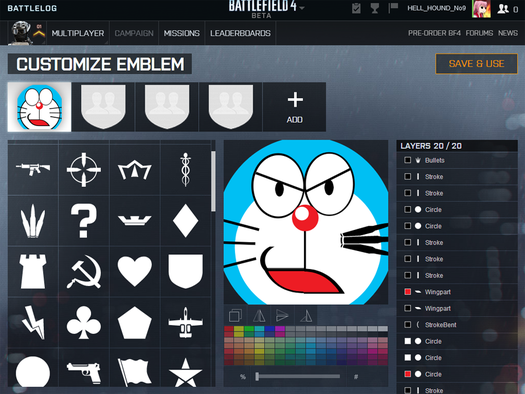Select the Wingpart layer with black swatch
The width and height of the screenshot is (525, 394).
click(457, 308)
